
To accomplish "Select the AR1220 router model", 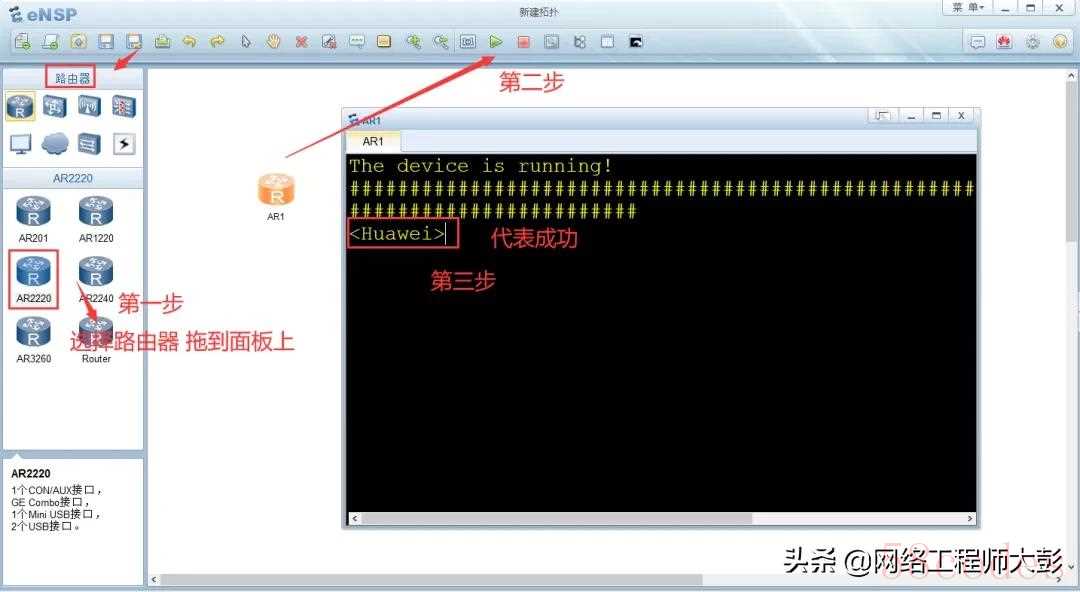I will click(96, 219).
